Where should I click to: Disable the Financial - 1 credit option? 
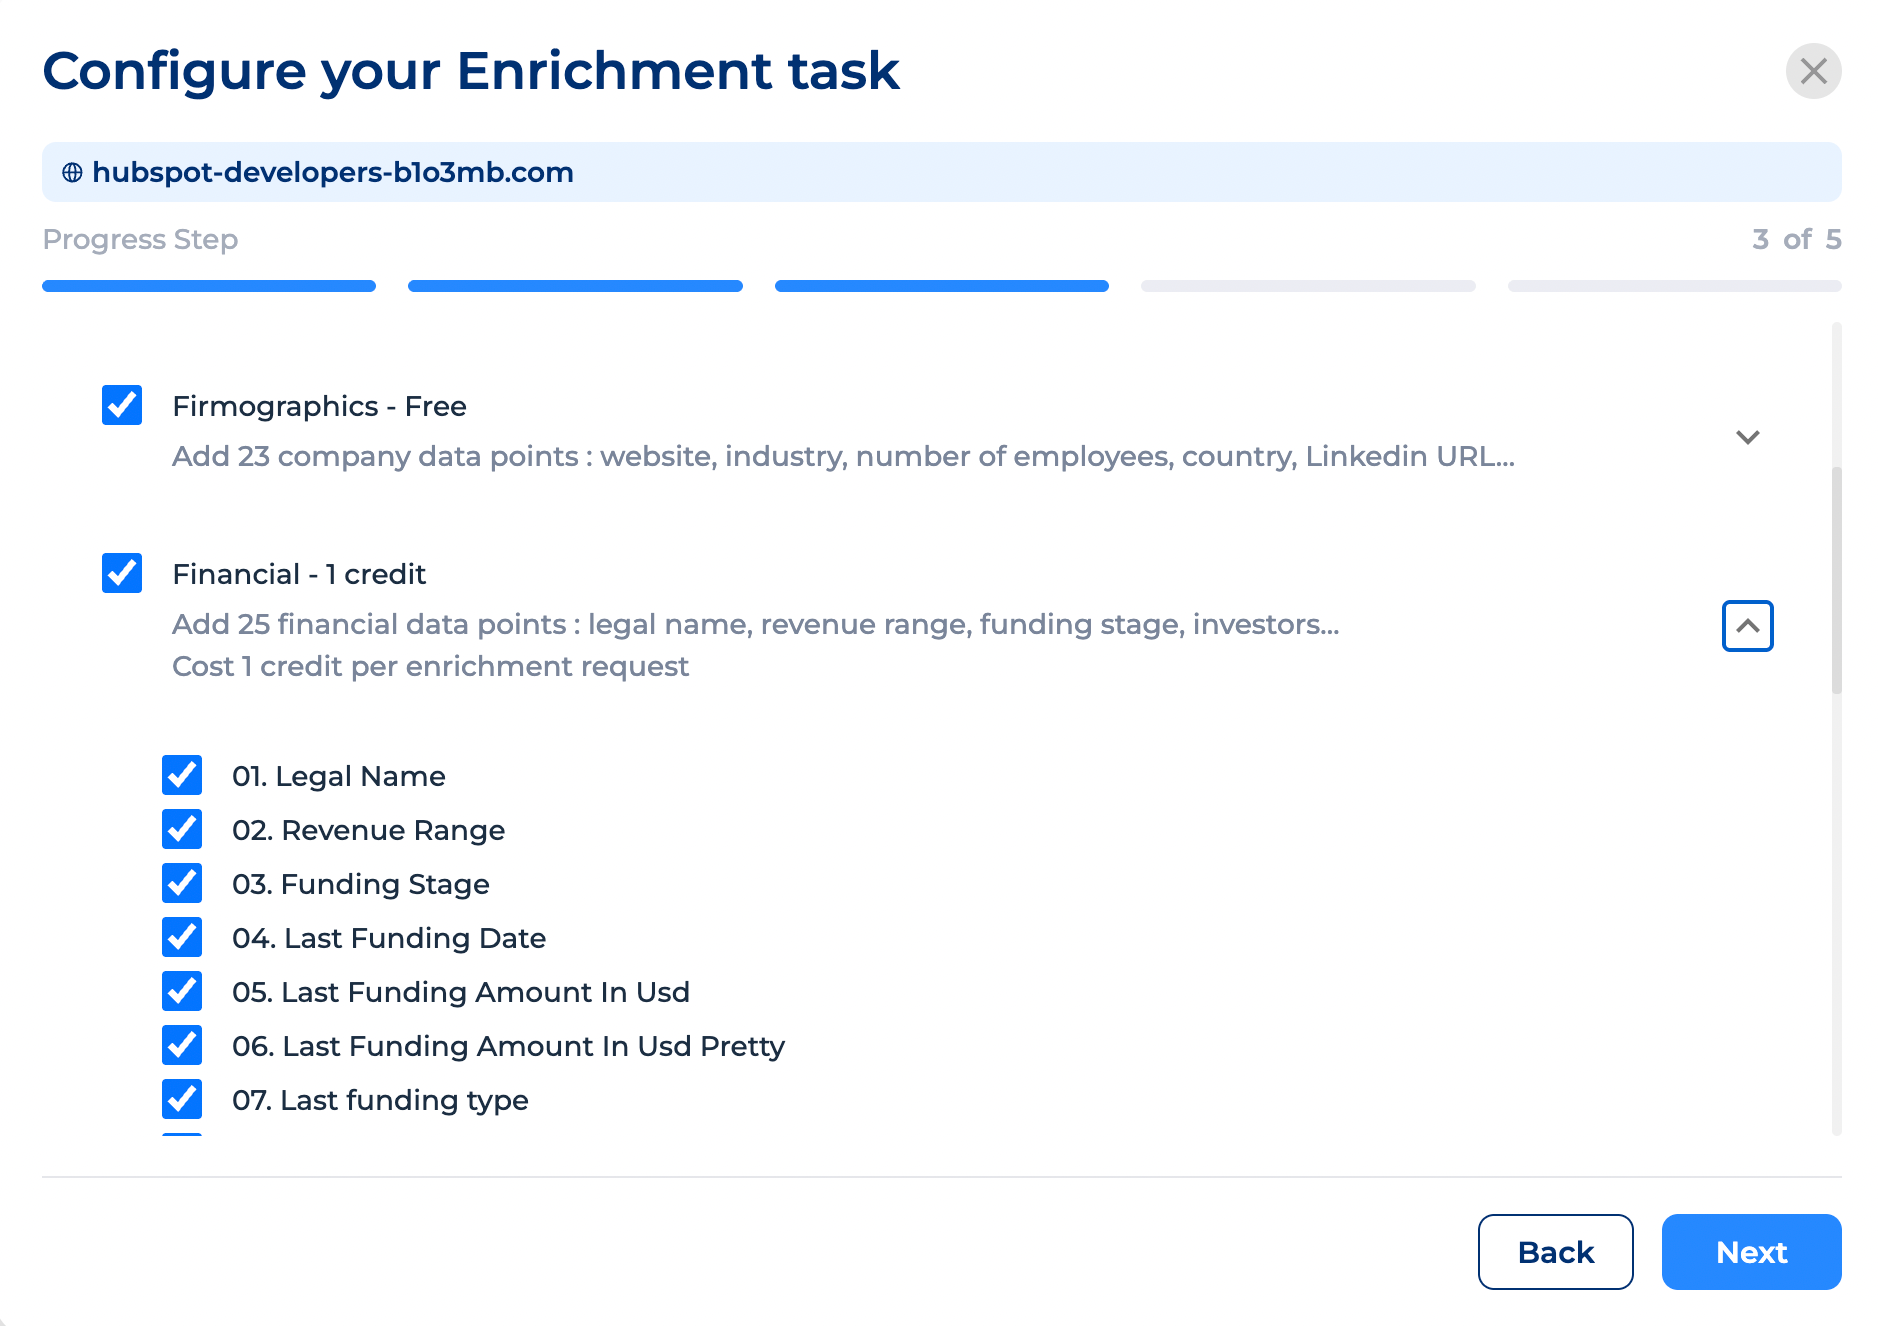(x=121, y=573)
